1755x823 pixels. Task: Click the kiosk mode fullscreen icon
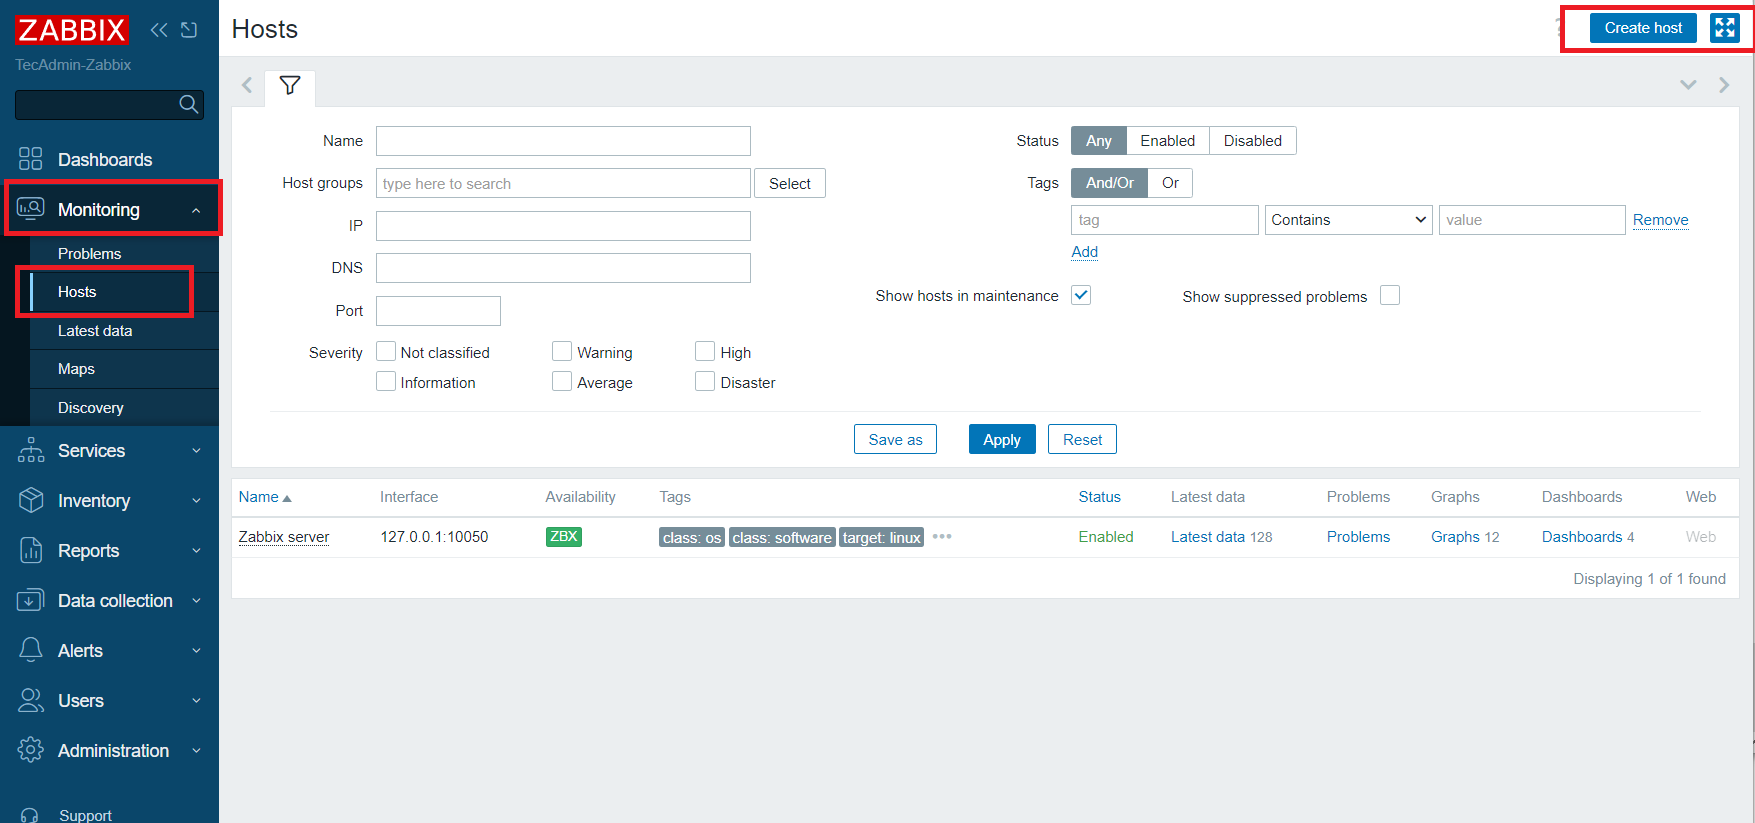[x=1724, y=28]
